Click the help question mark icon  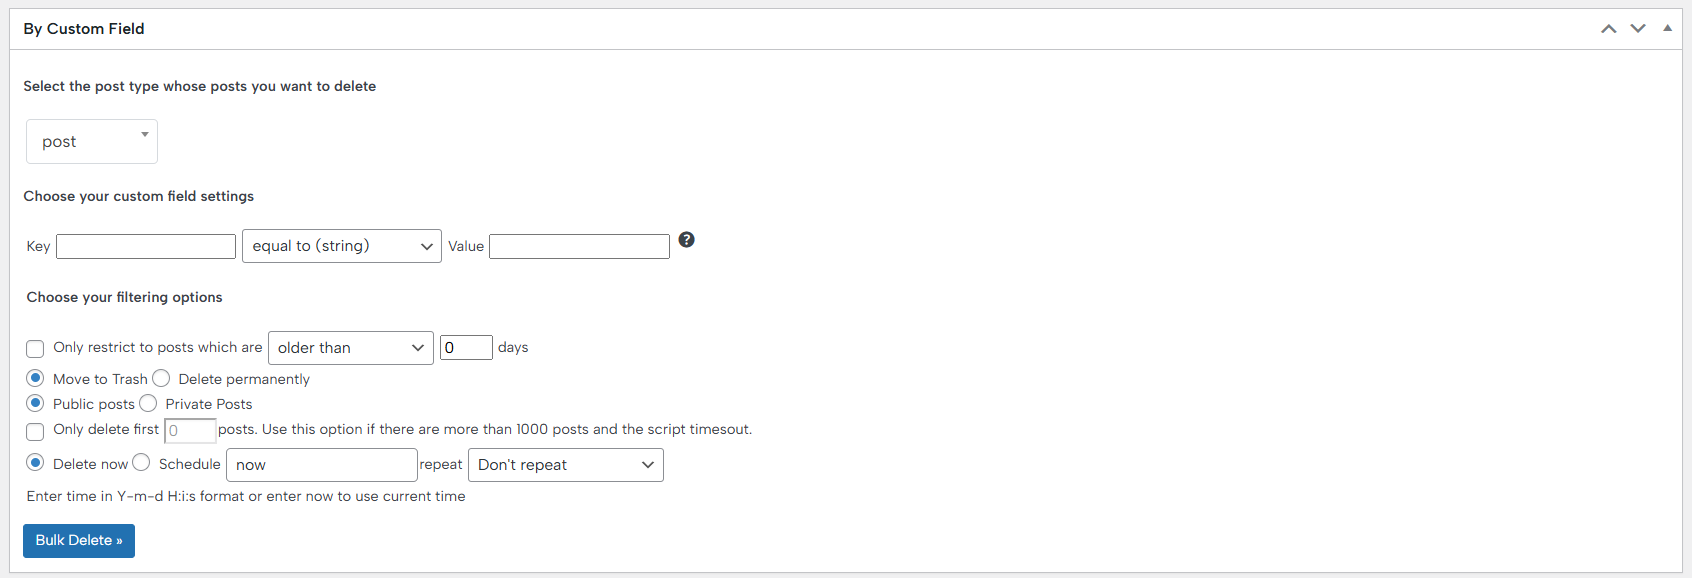click(x=686, y=240)
